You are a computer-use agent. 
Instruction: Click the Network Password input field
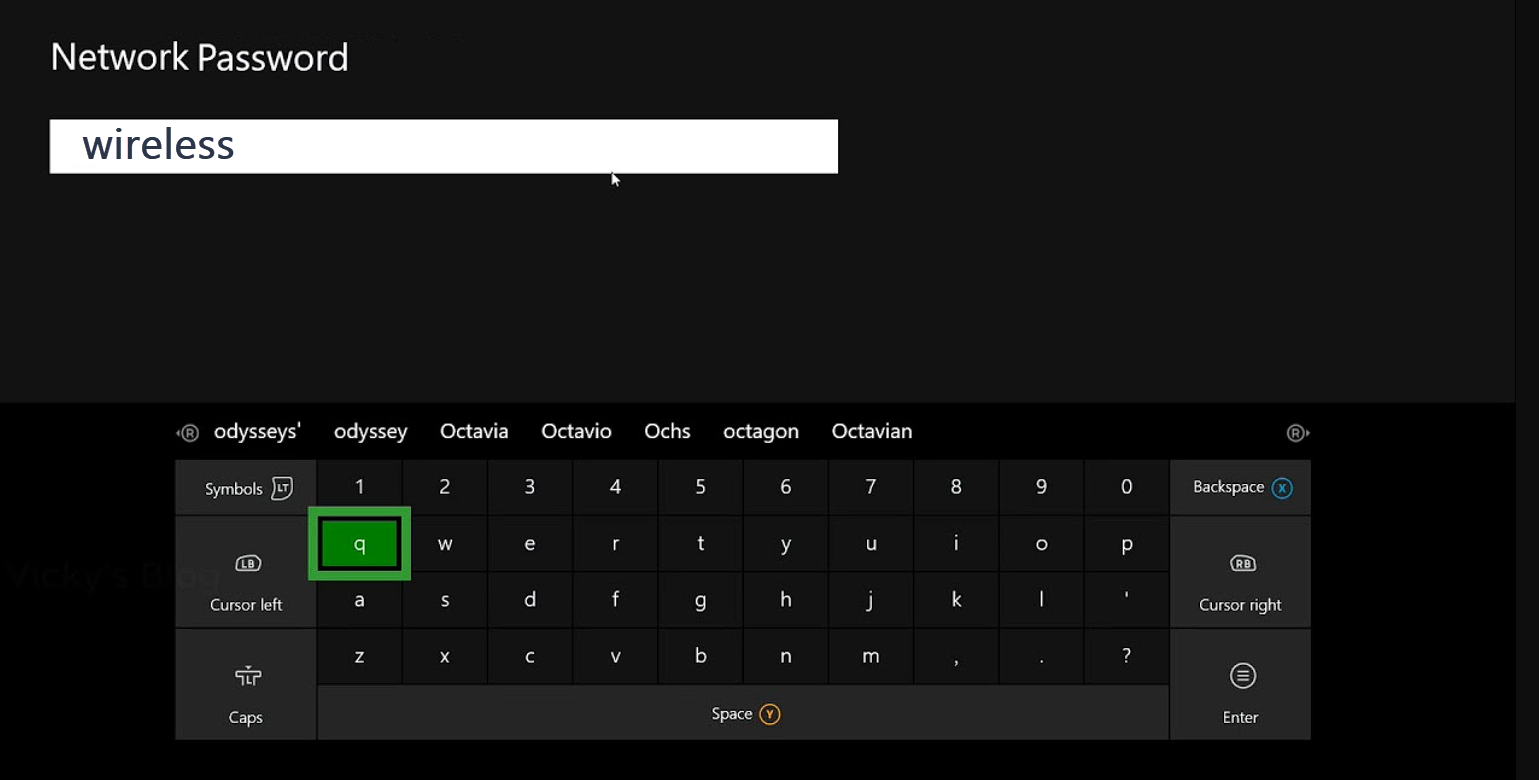443,146
